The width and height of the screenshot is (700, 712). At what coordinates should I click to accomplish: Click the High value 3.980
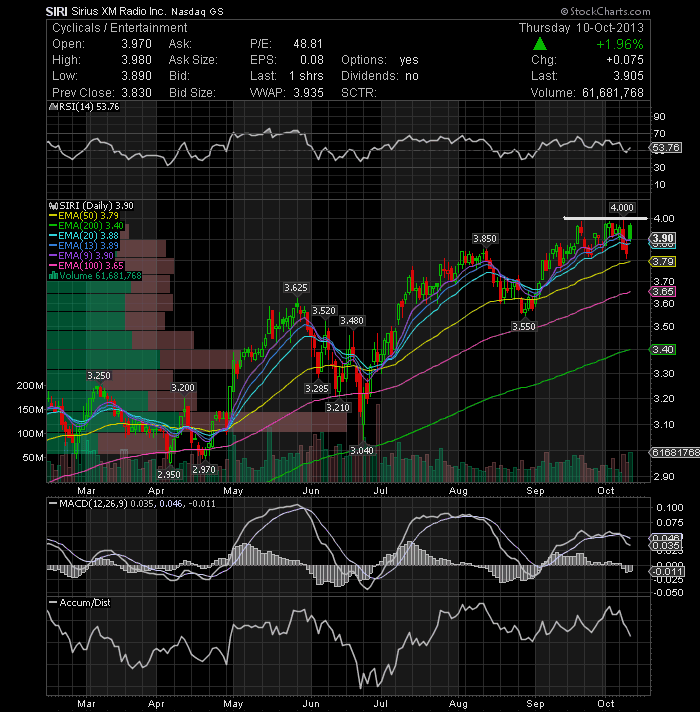coord(136,60)
